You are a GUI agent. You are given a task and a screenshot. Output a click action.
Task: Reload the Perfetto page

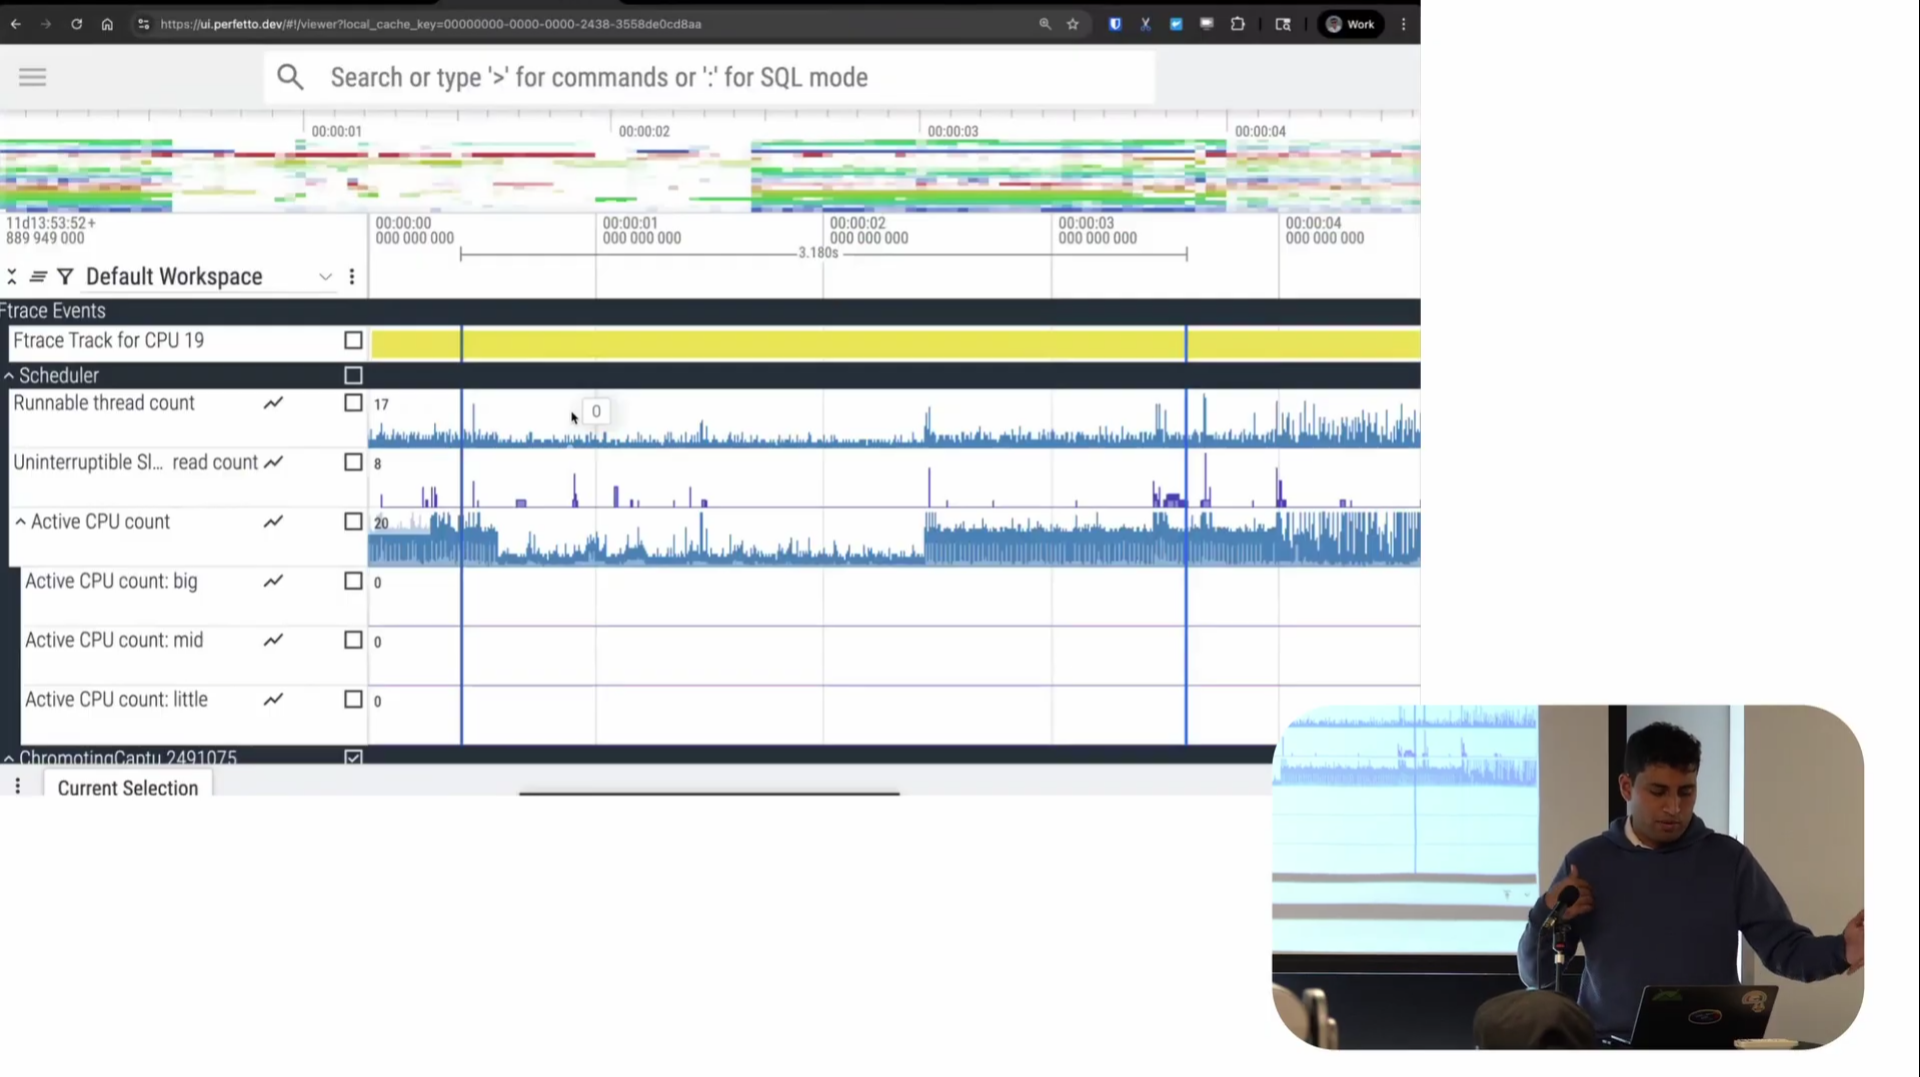tap(76, 24)
